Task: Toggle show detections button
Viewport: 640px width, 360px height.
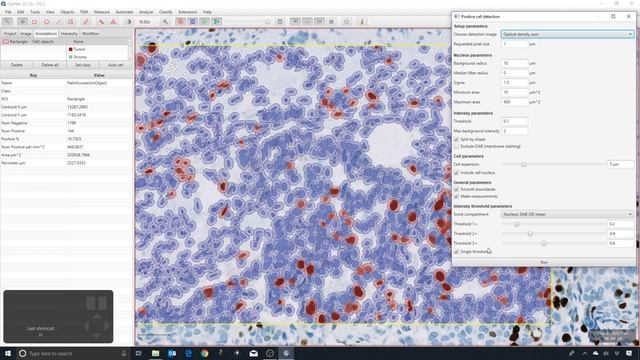Action: tap(204, 22)
